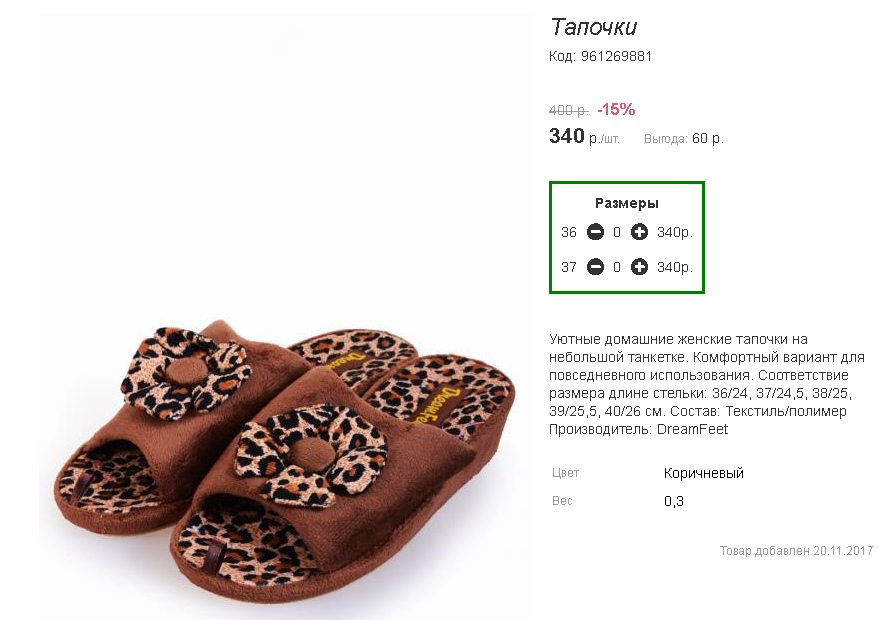Decrease quantity for size 37
Screen dimensions: 879x620
pyautogui.click(x=595, y=267)
